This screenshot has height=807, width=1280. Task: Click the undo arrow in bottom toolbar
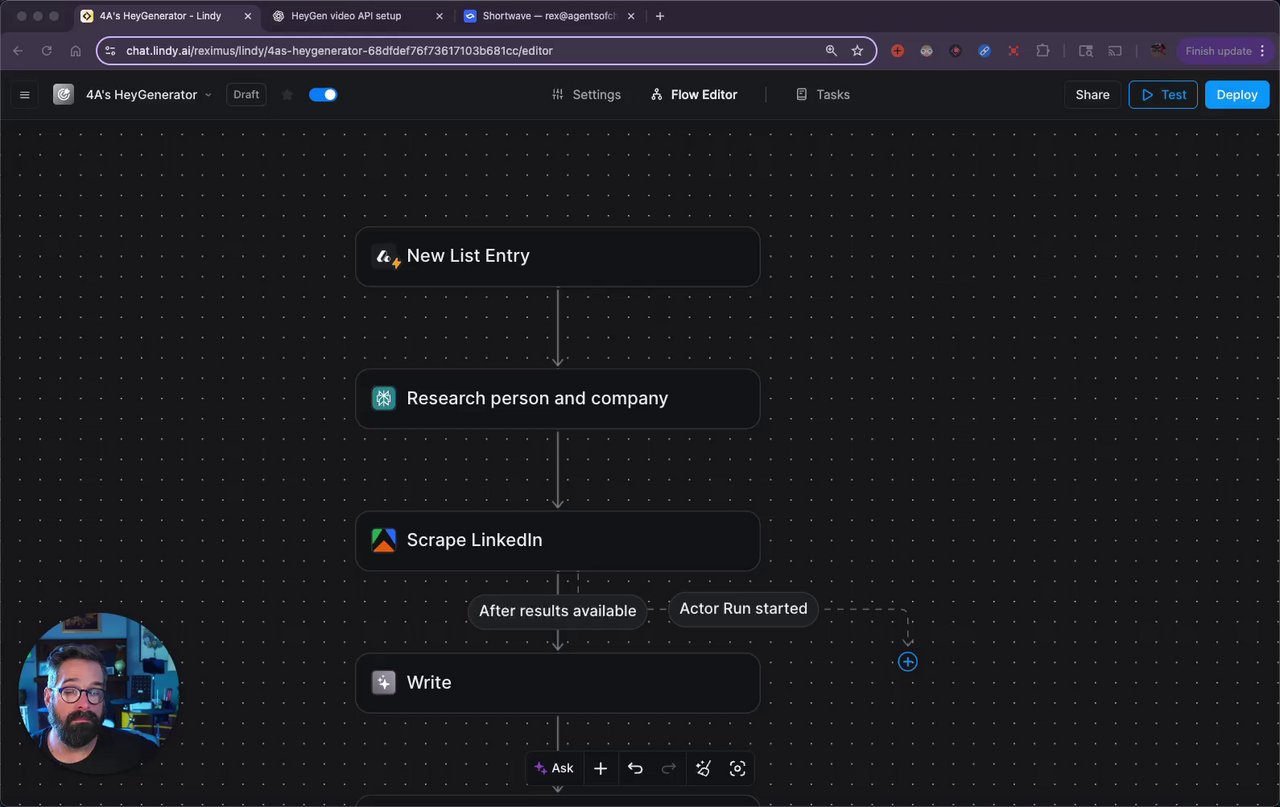(x=635, y=768)
